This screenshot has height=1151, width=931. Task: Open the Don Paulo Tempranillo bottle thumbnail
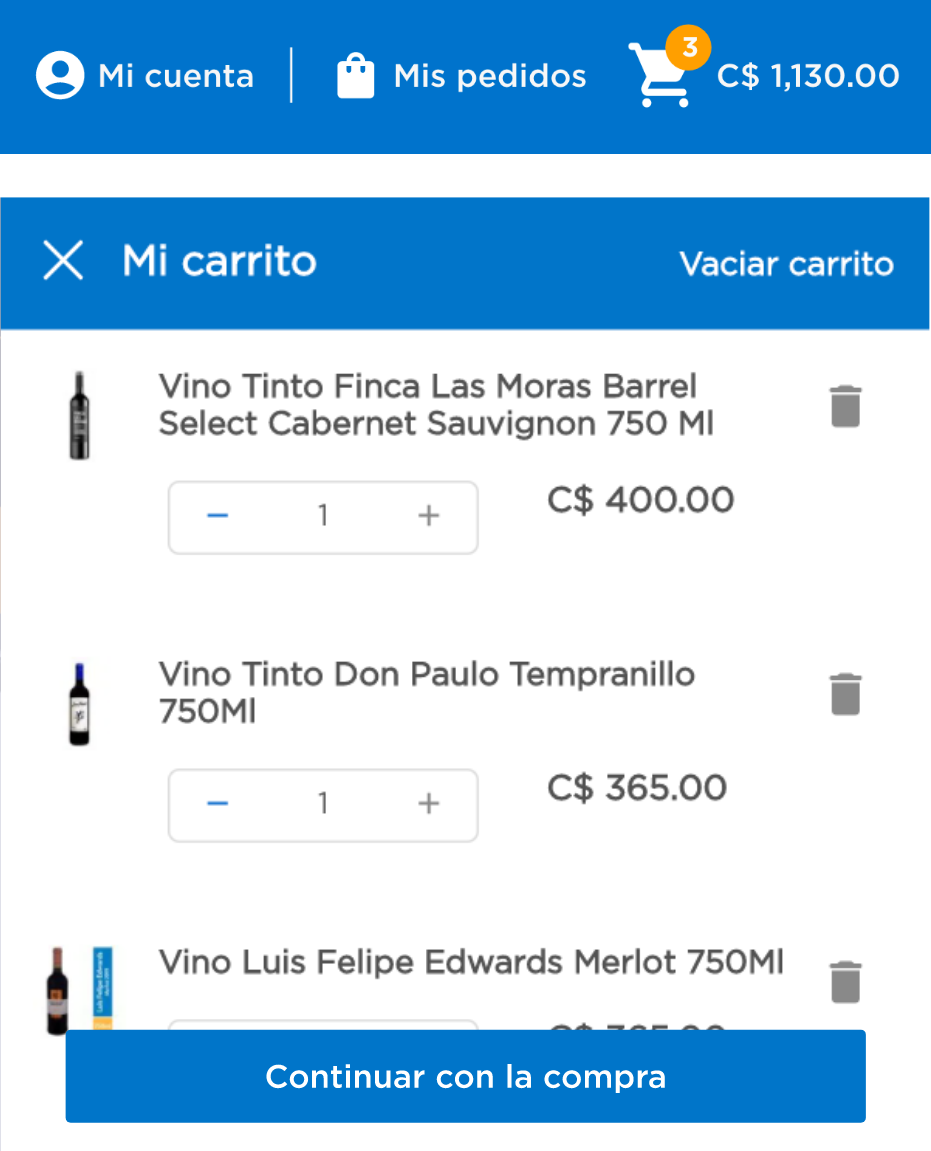click(79, 704)
